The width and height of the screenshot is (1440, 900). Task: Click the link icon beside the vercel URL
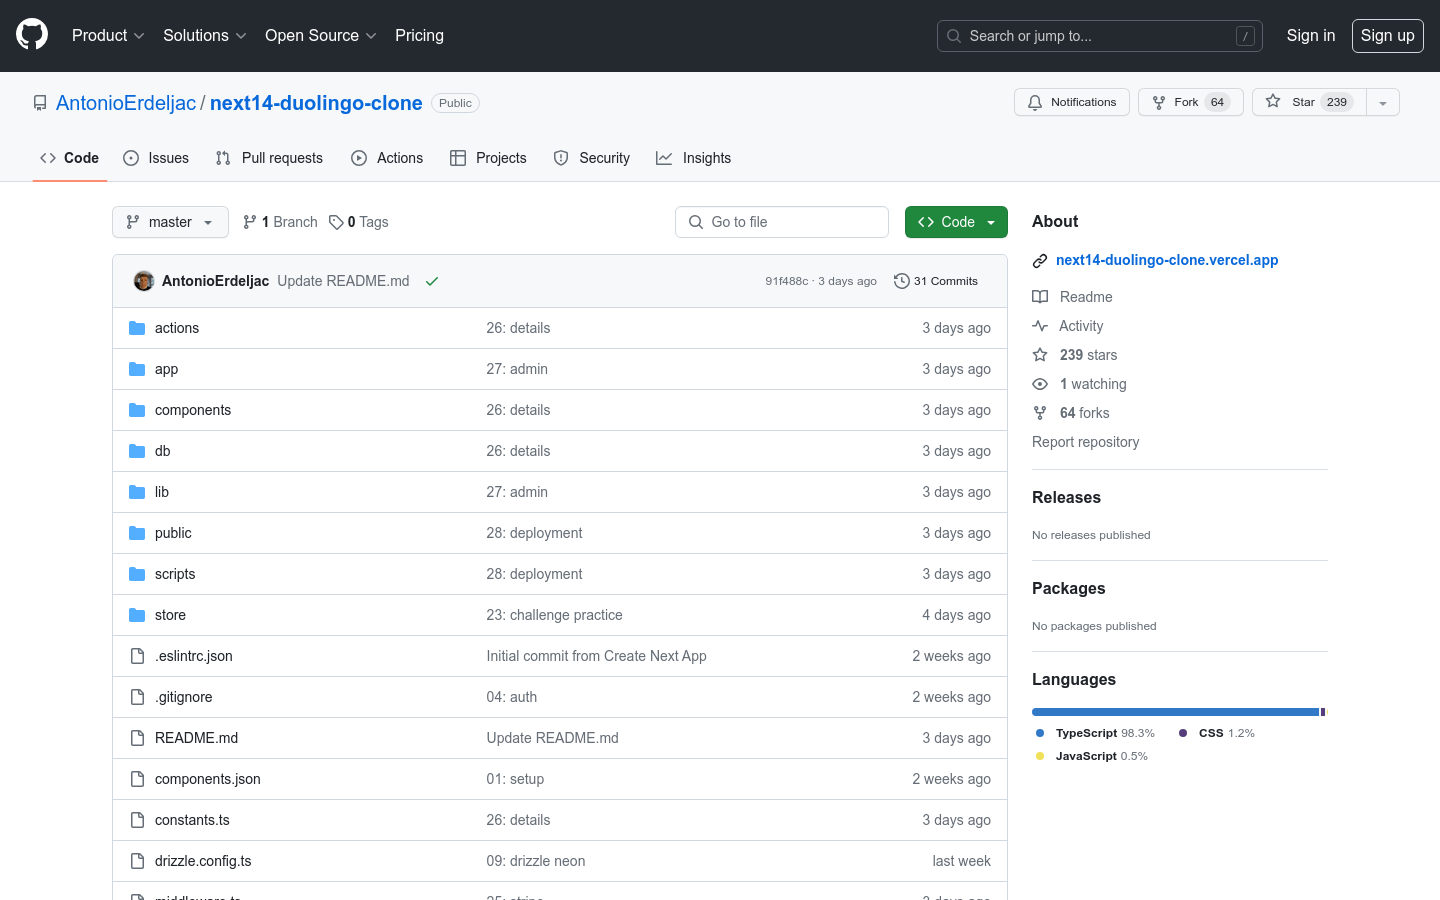pos(1040,261)
